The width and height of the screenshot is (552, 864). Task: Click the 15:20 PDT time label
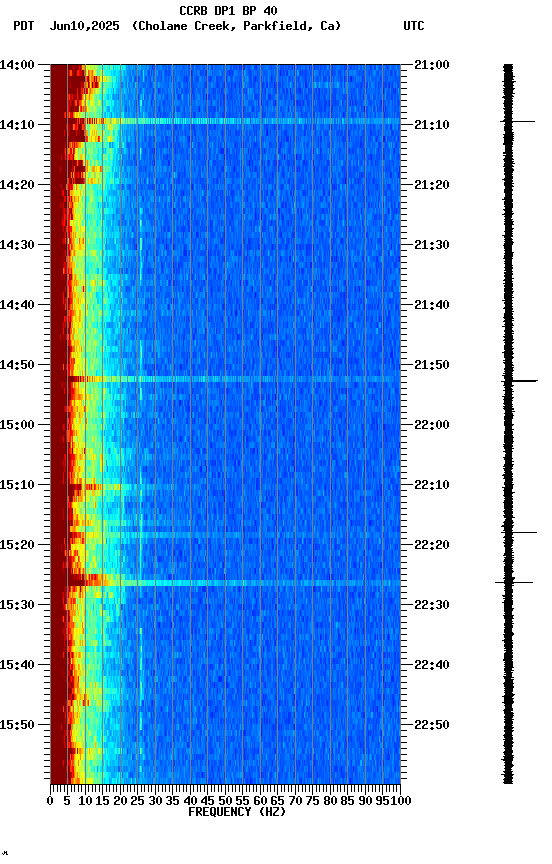pyautogui.click(x=17, y=546)
